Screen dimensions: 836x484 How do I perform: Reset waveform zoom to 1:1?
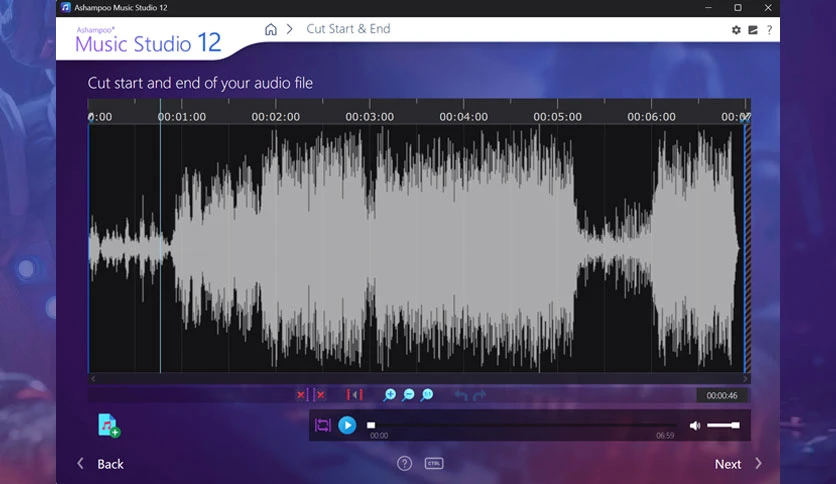pyautogui.click(x=427, y=395)
